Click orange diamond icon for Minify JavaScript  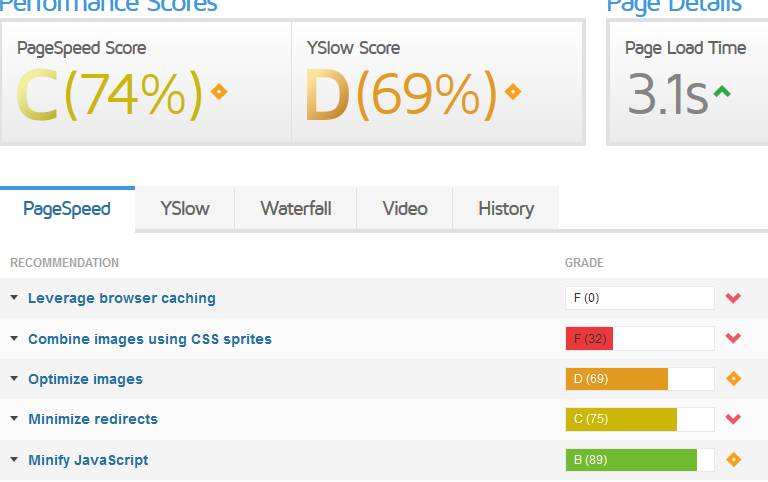click(x=733, y=460)
